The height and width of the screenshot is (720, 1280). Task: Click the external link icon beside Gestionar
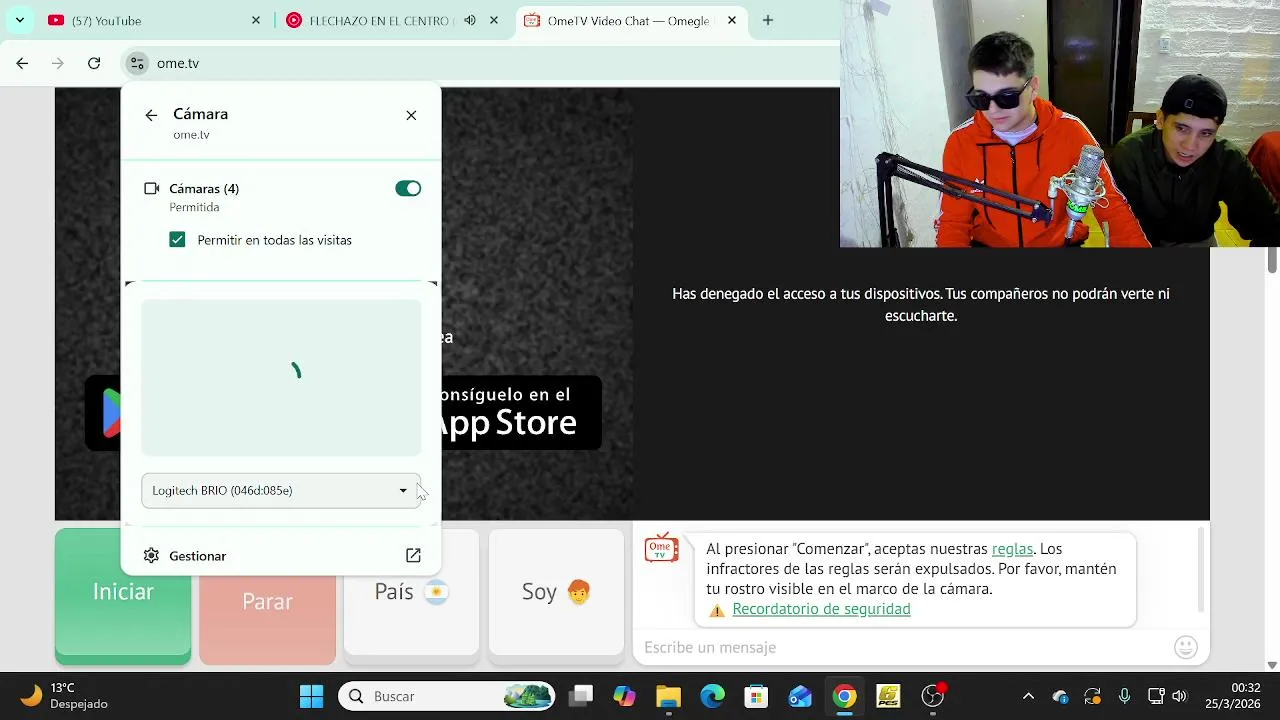[x=413, y=556]
